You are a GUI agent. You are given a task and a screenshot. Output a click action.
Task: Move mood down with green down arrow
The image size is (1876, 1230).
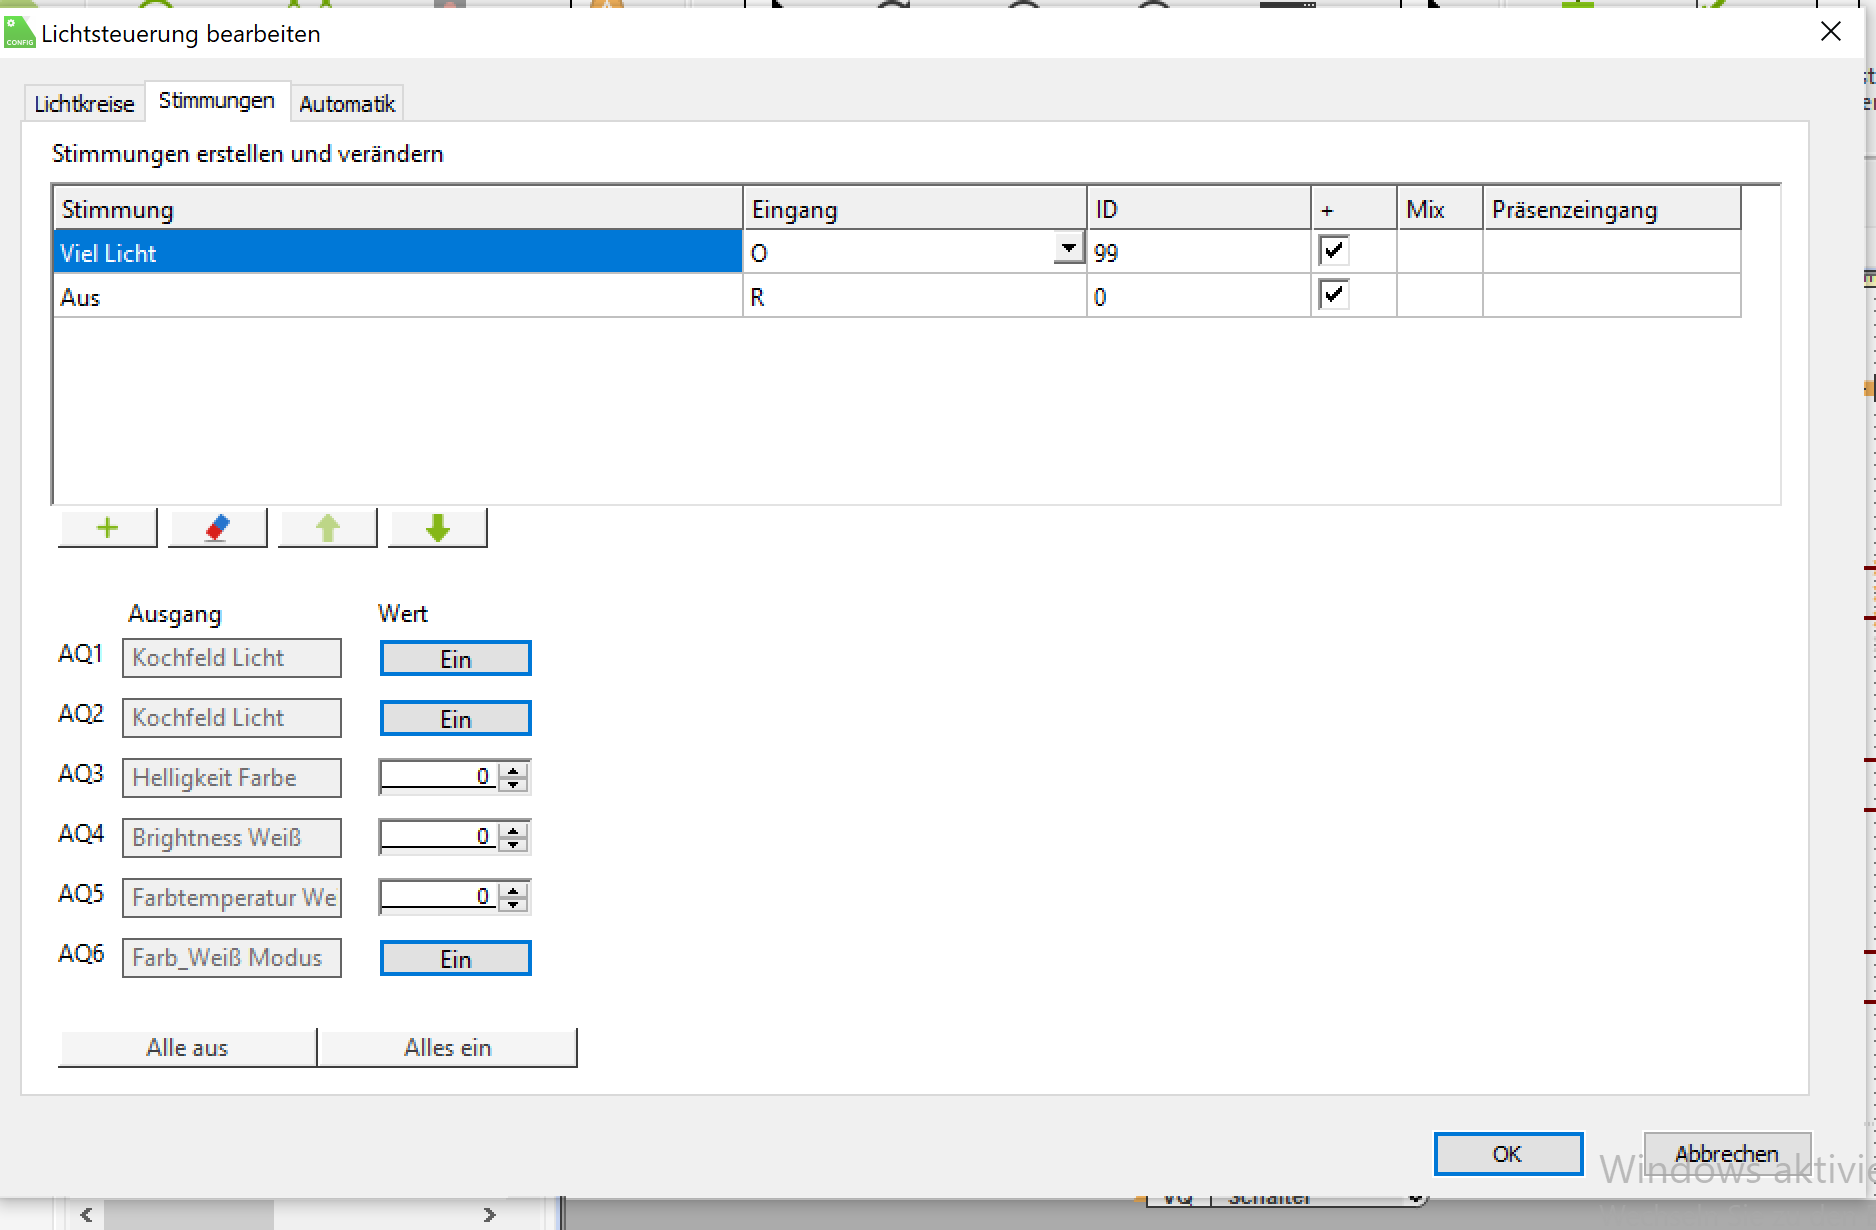pyautogui.click(x=438, y=528)
